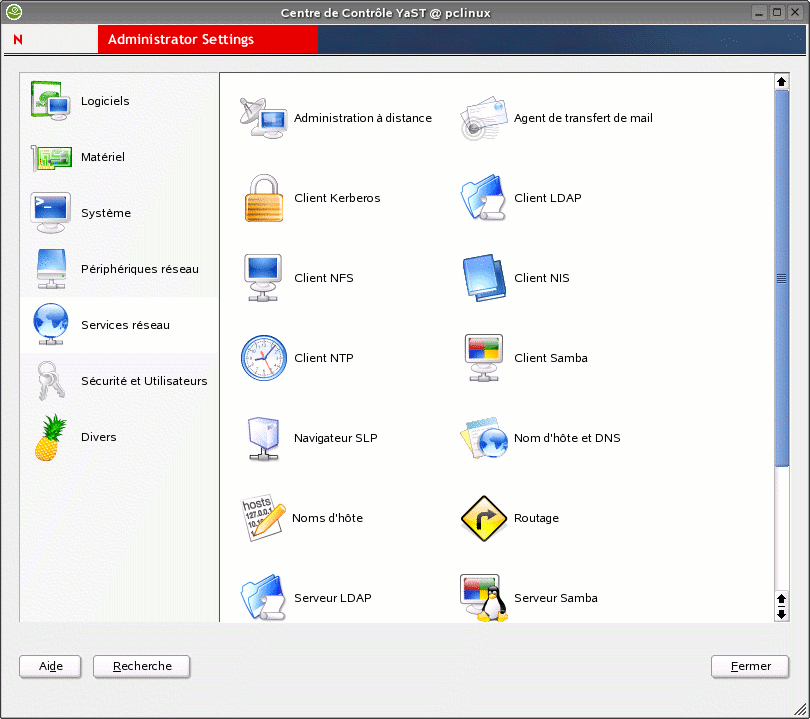
Task: Click the Administration à distance text
Action: [363, 118]
